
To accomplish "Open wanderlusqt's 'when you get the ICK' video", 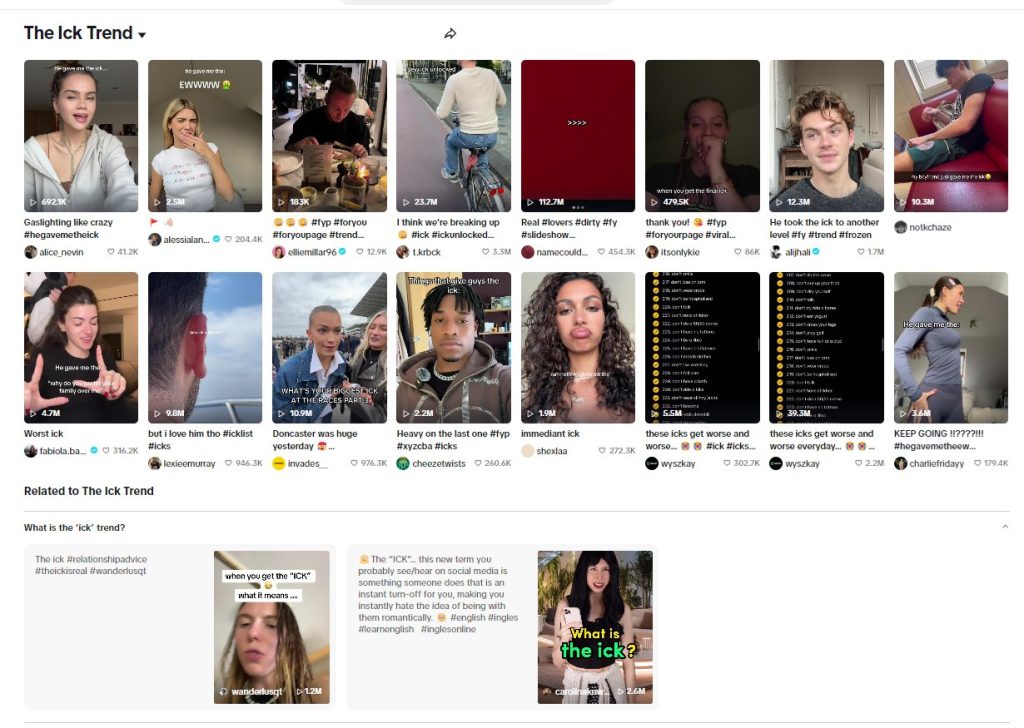I will click(x=272, y=627).
